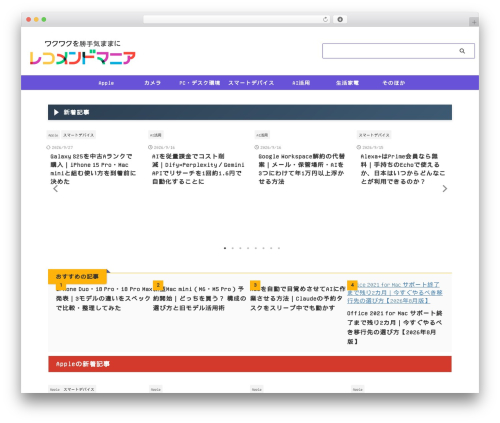The height and width of the screenshot is (423, 500).
Task: Open the PC・デスク環境 menu category
Action: point(199,83)
